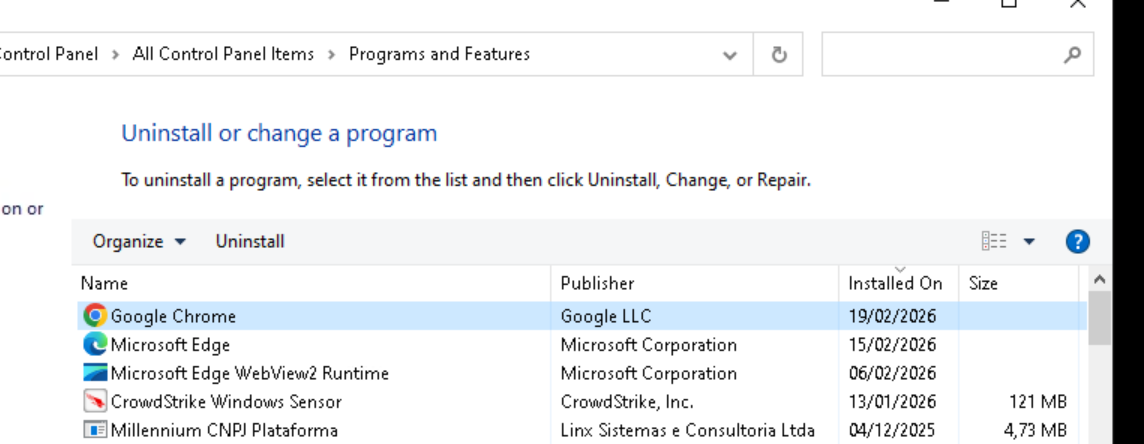Click the Google Chrome program icon

(x=95, y=316)
